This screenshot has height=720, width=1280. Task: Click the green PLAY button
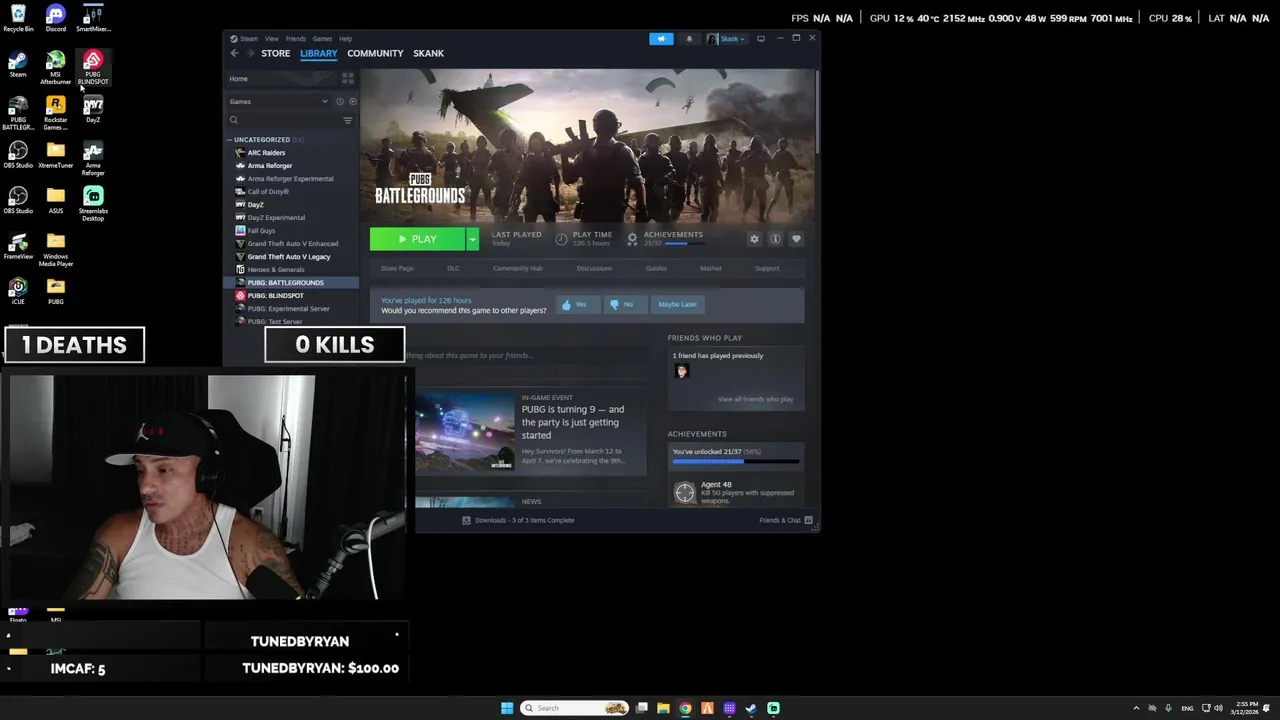[x=417, y=239]
